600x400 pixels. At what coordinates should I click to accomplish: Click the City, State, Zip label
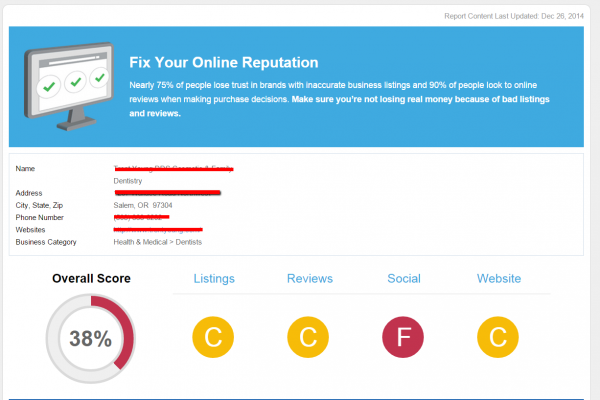pos(39,205)
